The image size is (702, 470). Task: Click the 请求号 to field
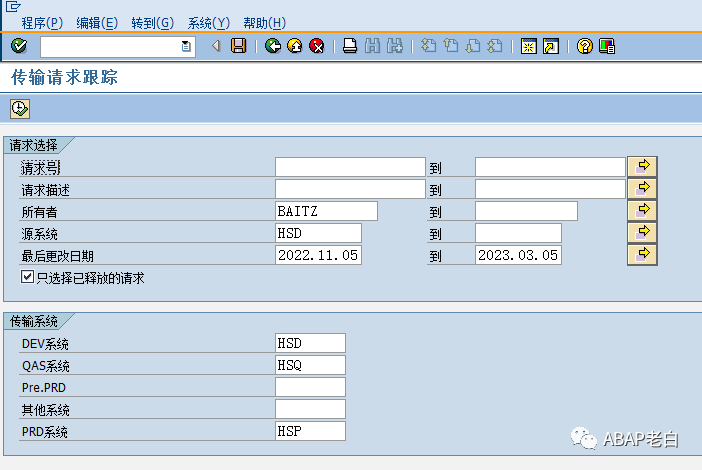[x=550, y=167]
